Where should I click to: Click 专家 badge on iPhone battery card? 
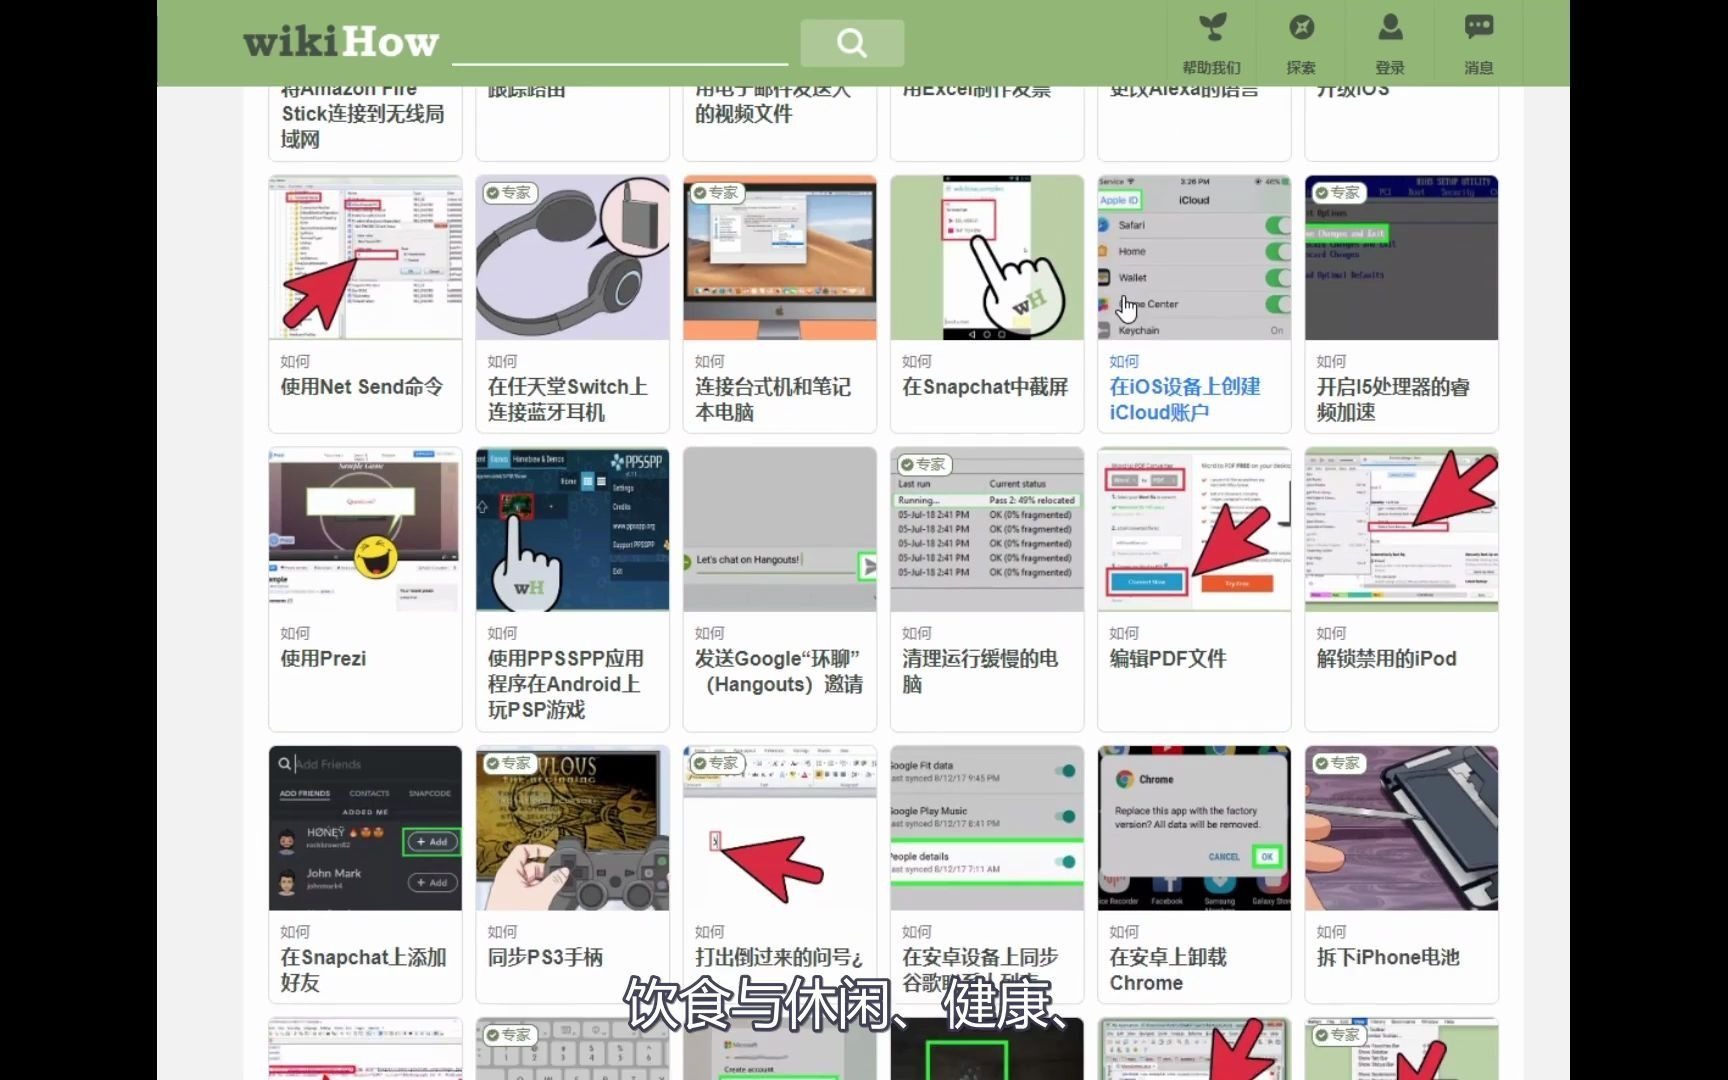coord(1337,763)
